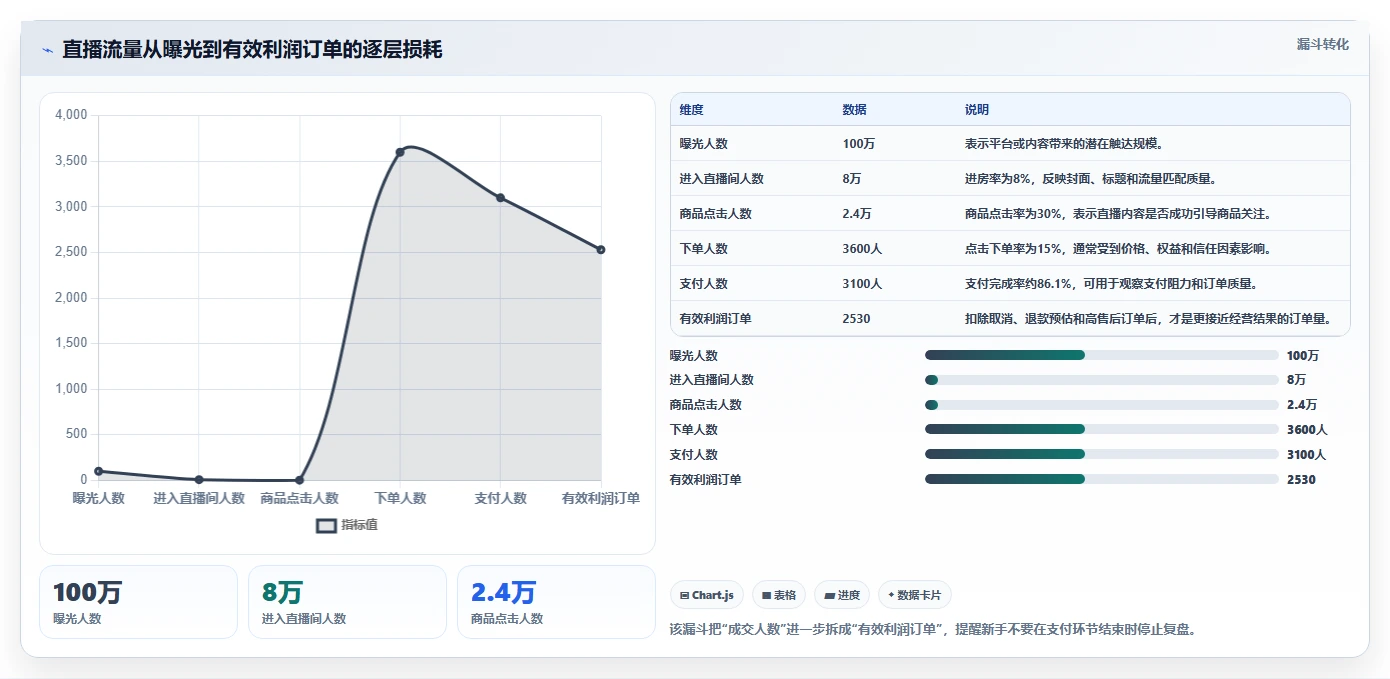
Task: Click the 维度 table column header
Action: (691, 110)
